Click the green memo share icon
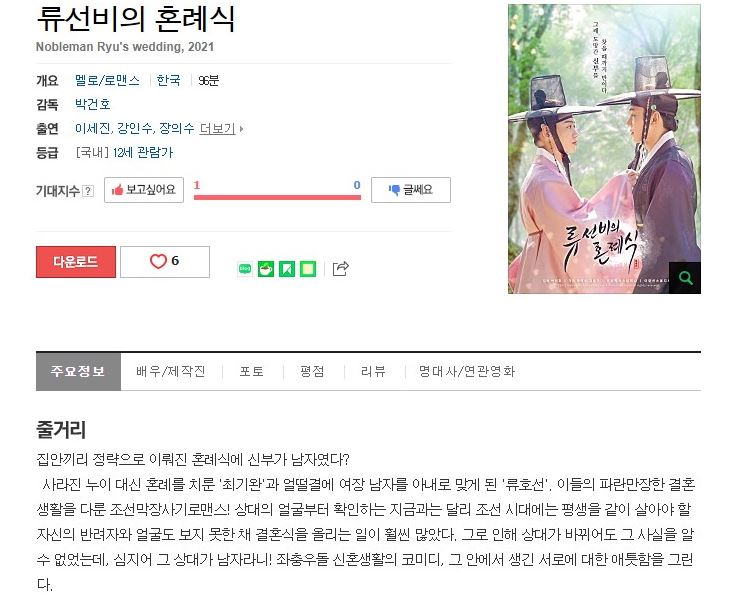737x616 pixels. click(x=308, y=269)
